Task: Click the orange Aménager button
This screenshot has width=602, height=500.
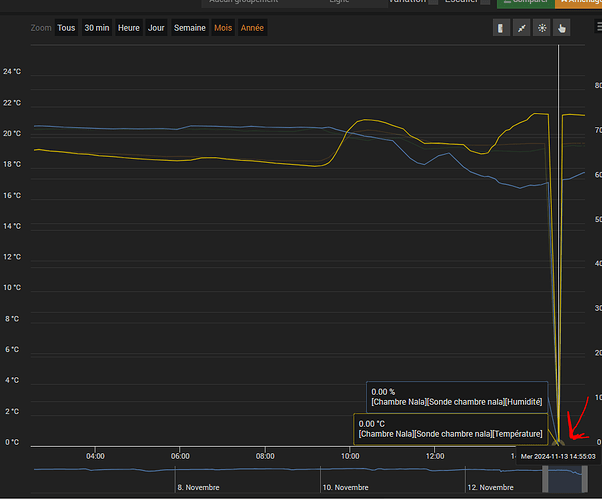Action: pyautogui.click(x=578, y=3)
